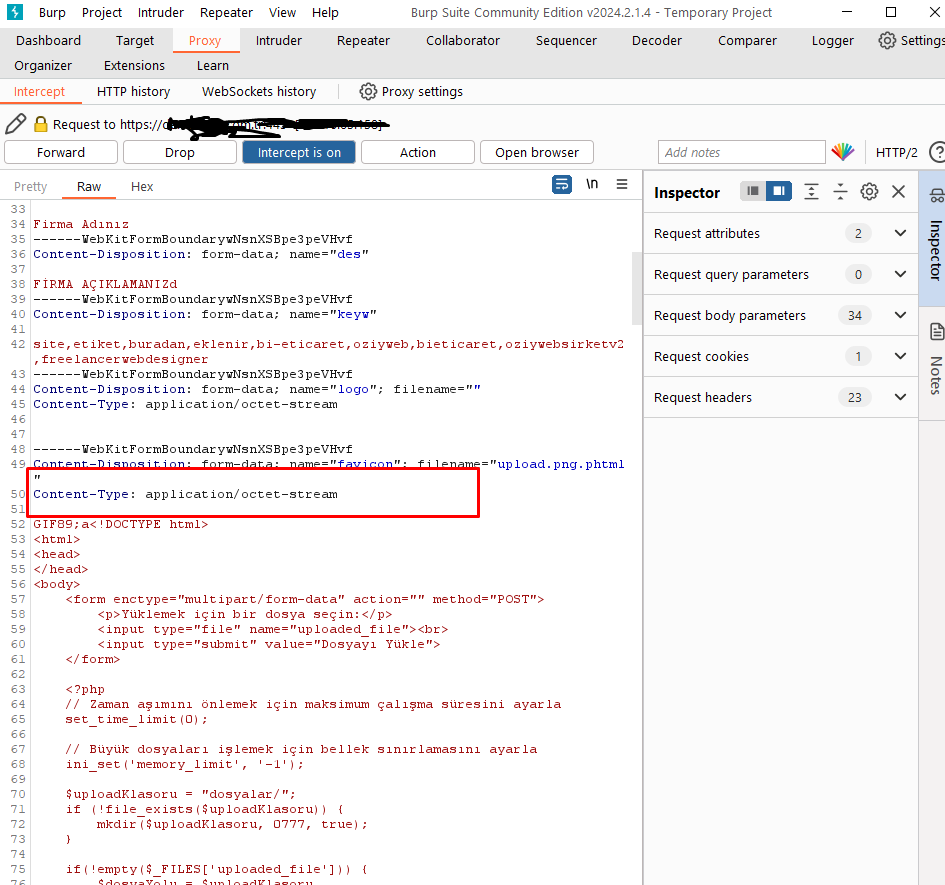This screenshot has height=885, width=945.
Task: Switch to the Repeater tool tab
Action: (x=363, y=40)
